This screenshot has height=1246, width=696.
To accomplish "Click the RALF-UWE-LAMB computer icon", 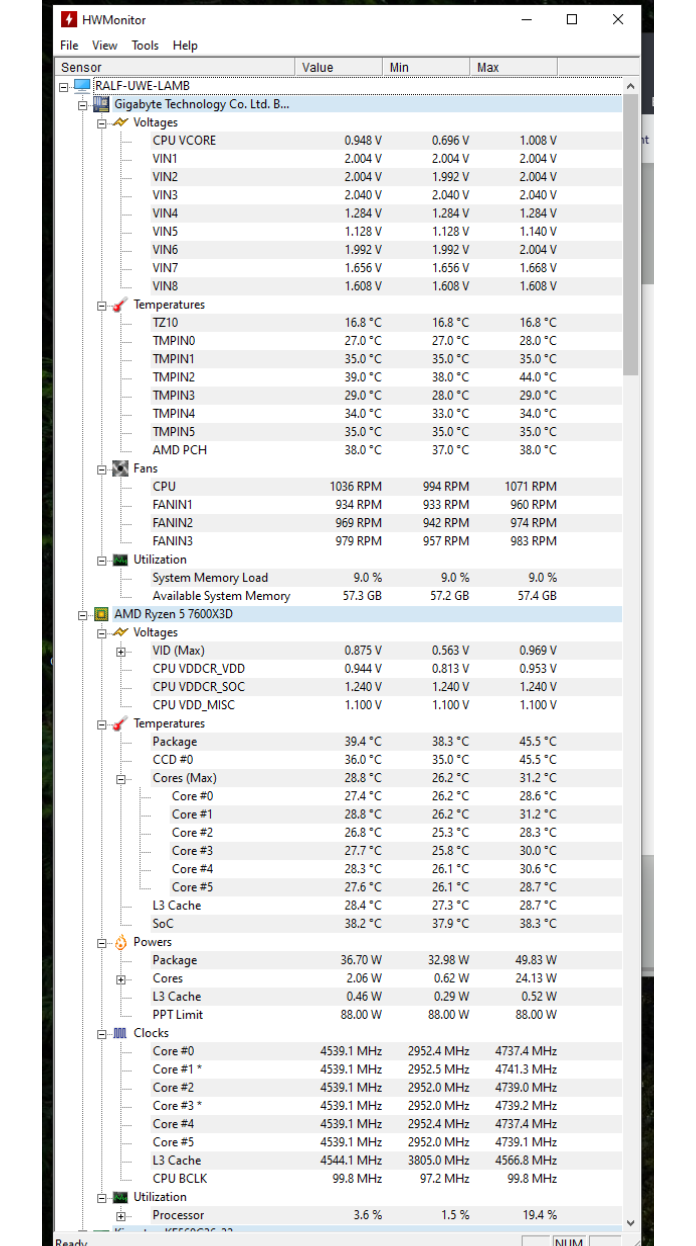I will click(82, 86).
